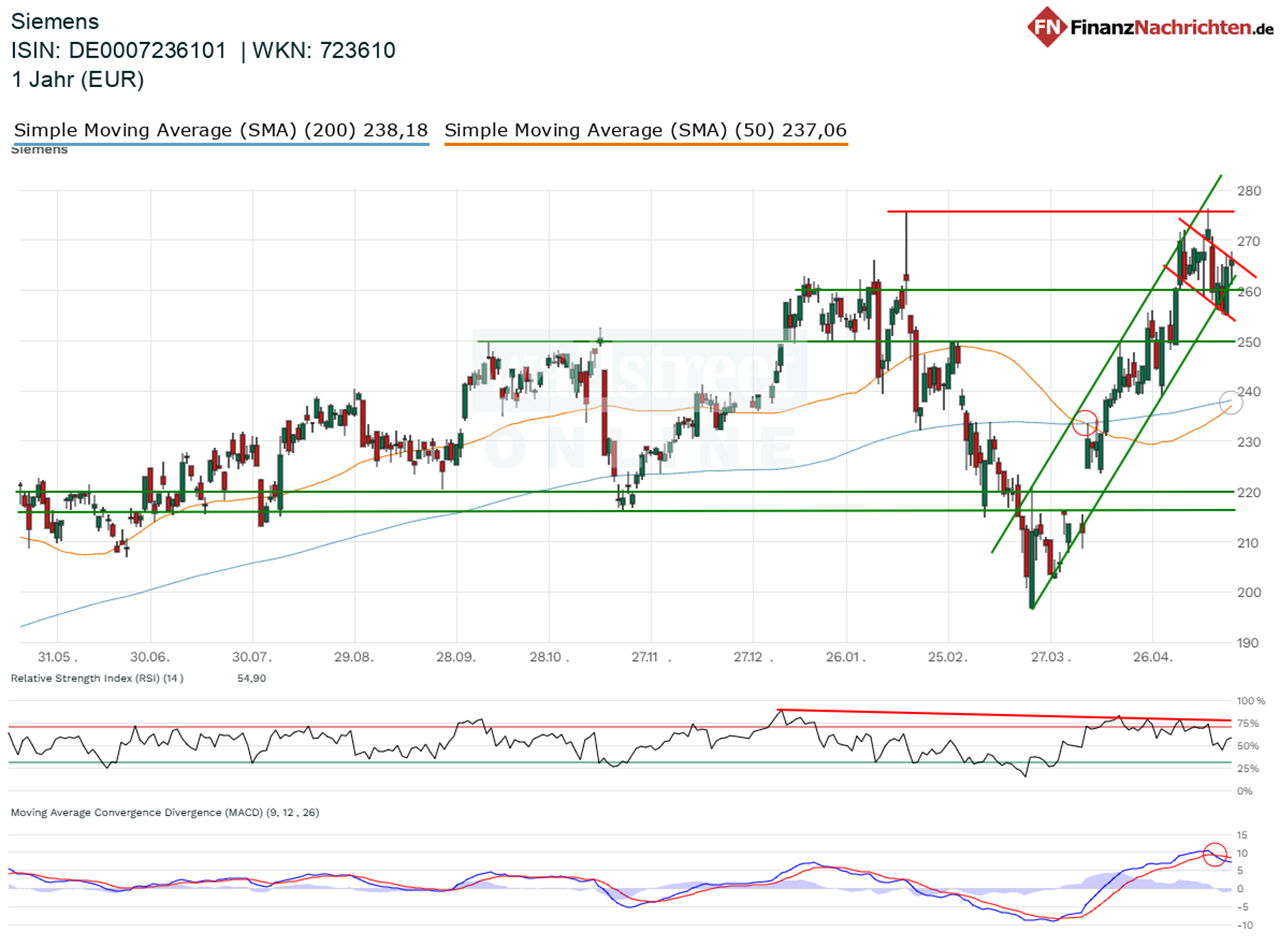Select the 27.03. date on the time axis
The height and width of the screenshot is (940, 1280).
(1051, 659)
